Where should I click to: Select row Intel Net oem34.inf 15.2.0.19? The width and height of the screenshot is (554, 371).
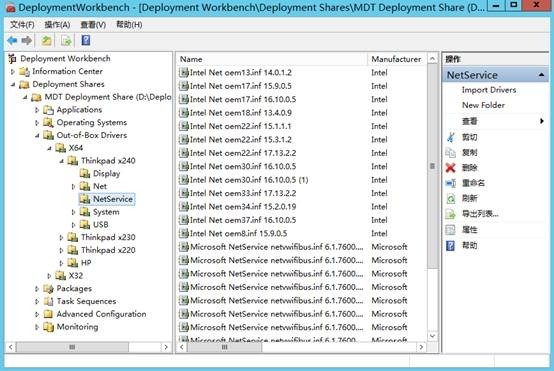point(243,207)
